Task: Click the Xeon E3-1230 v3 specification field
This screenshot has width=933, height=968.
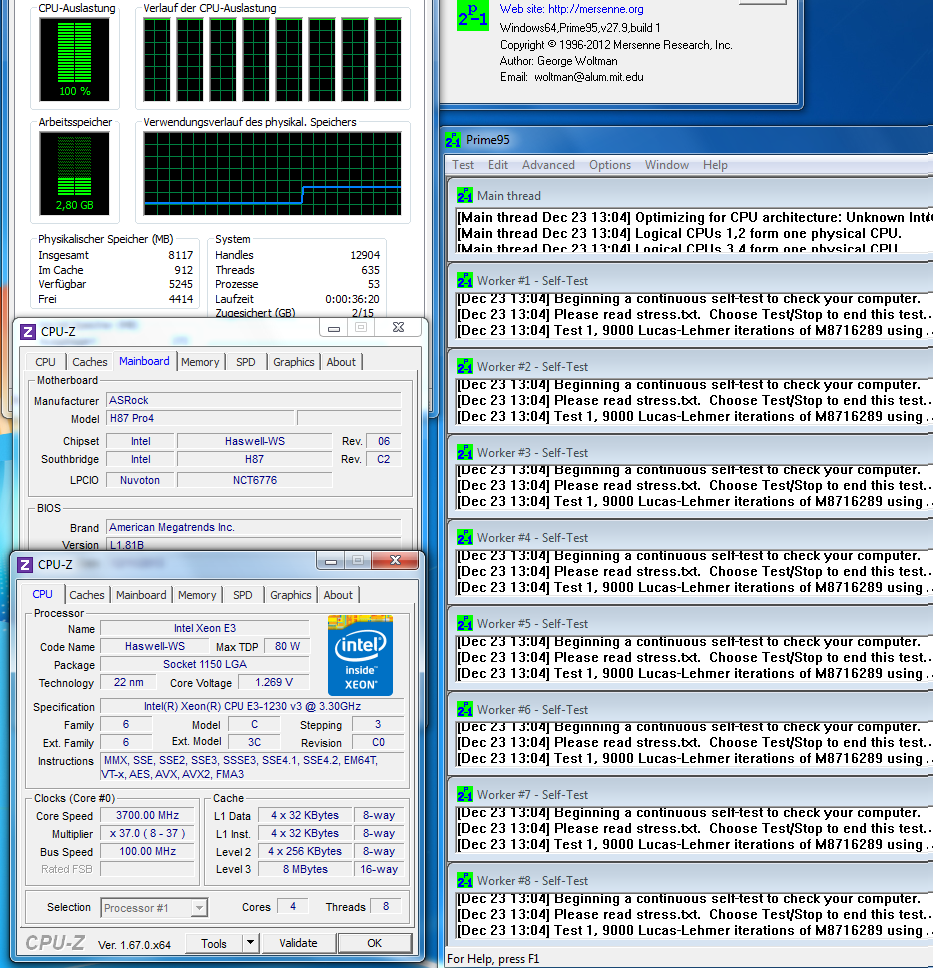Action: [x=252, y=706]
